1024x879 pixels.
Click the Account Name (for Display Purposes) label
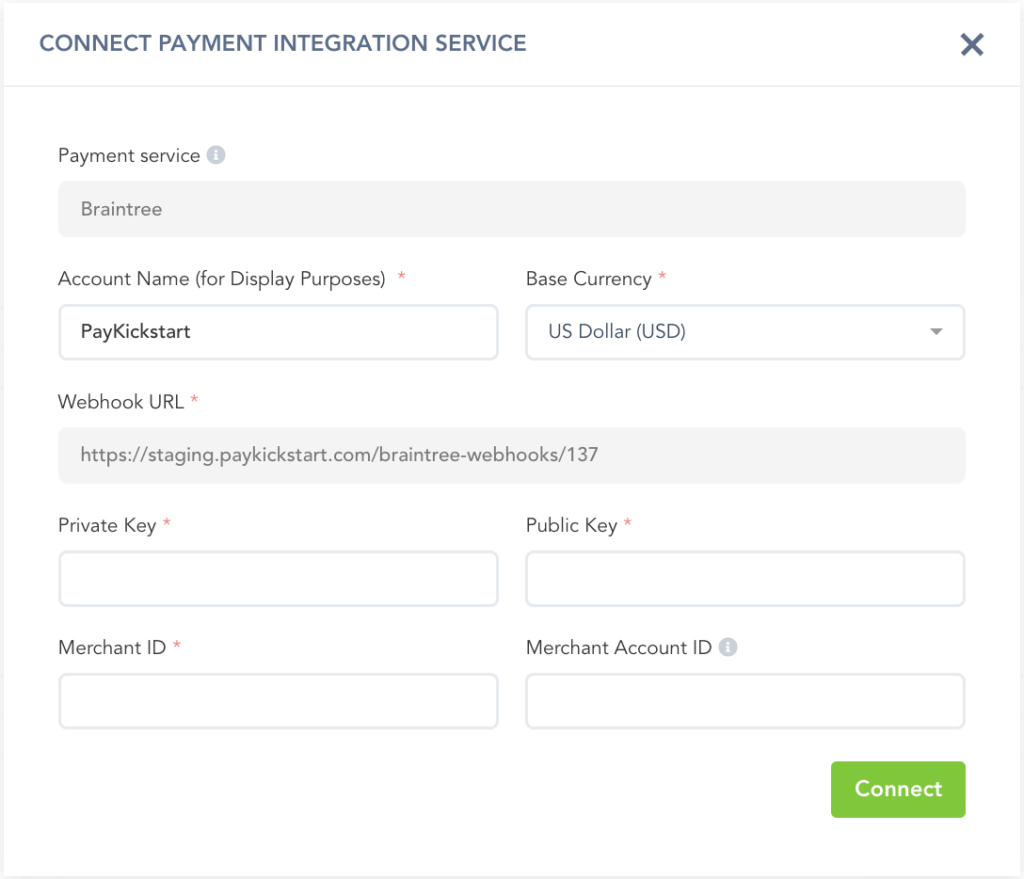[x=221, y=279]
